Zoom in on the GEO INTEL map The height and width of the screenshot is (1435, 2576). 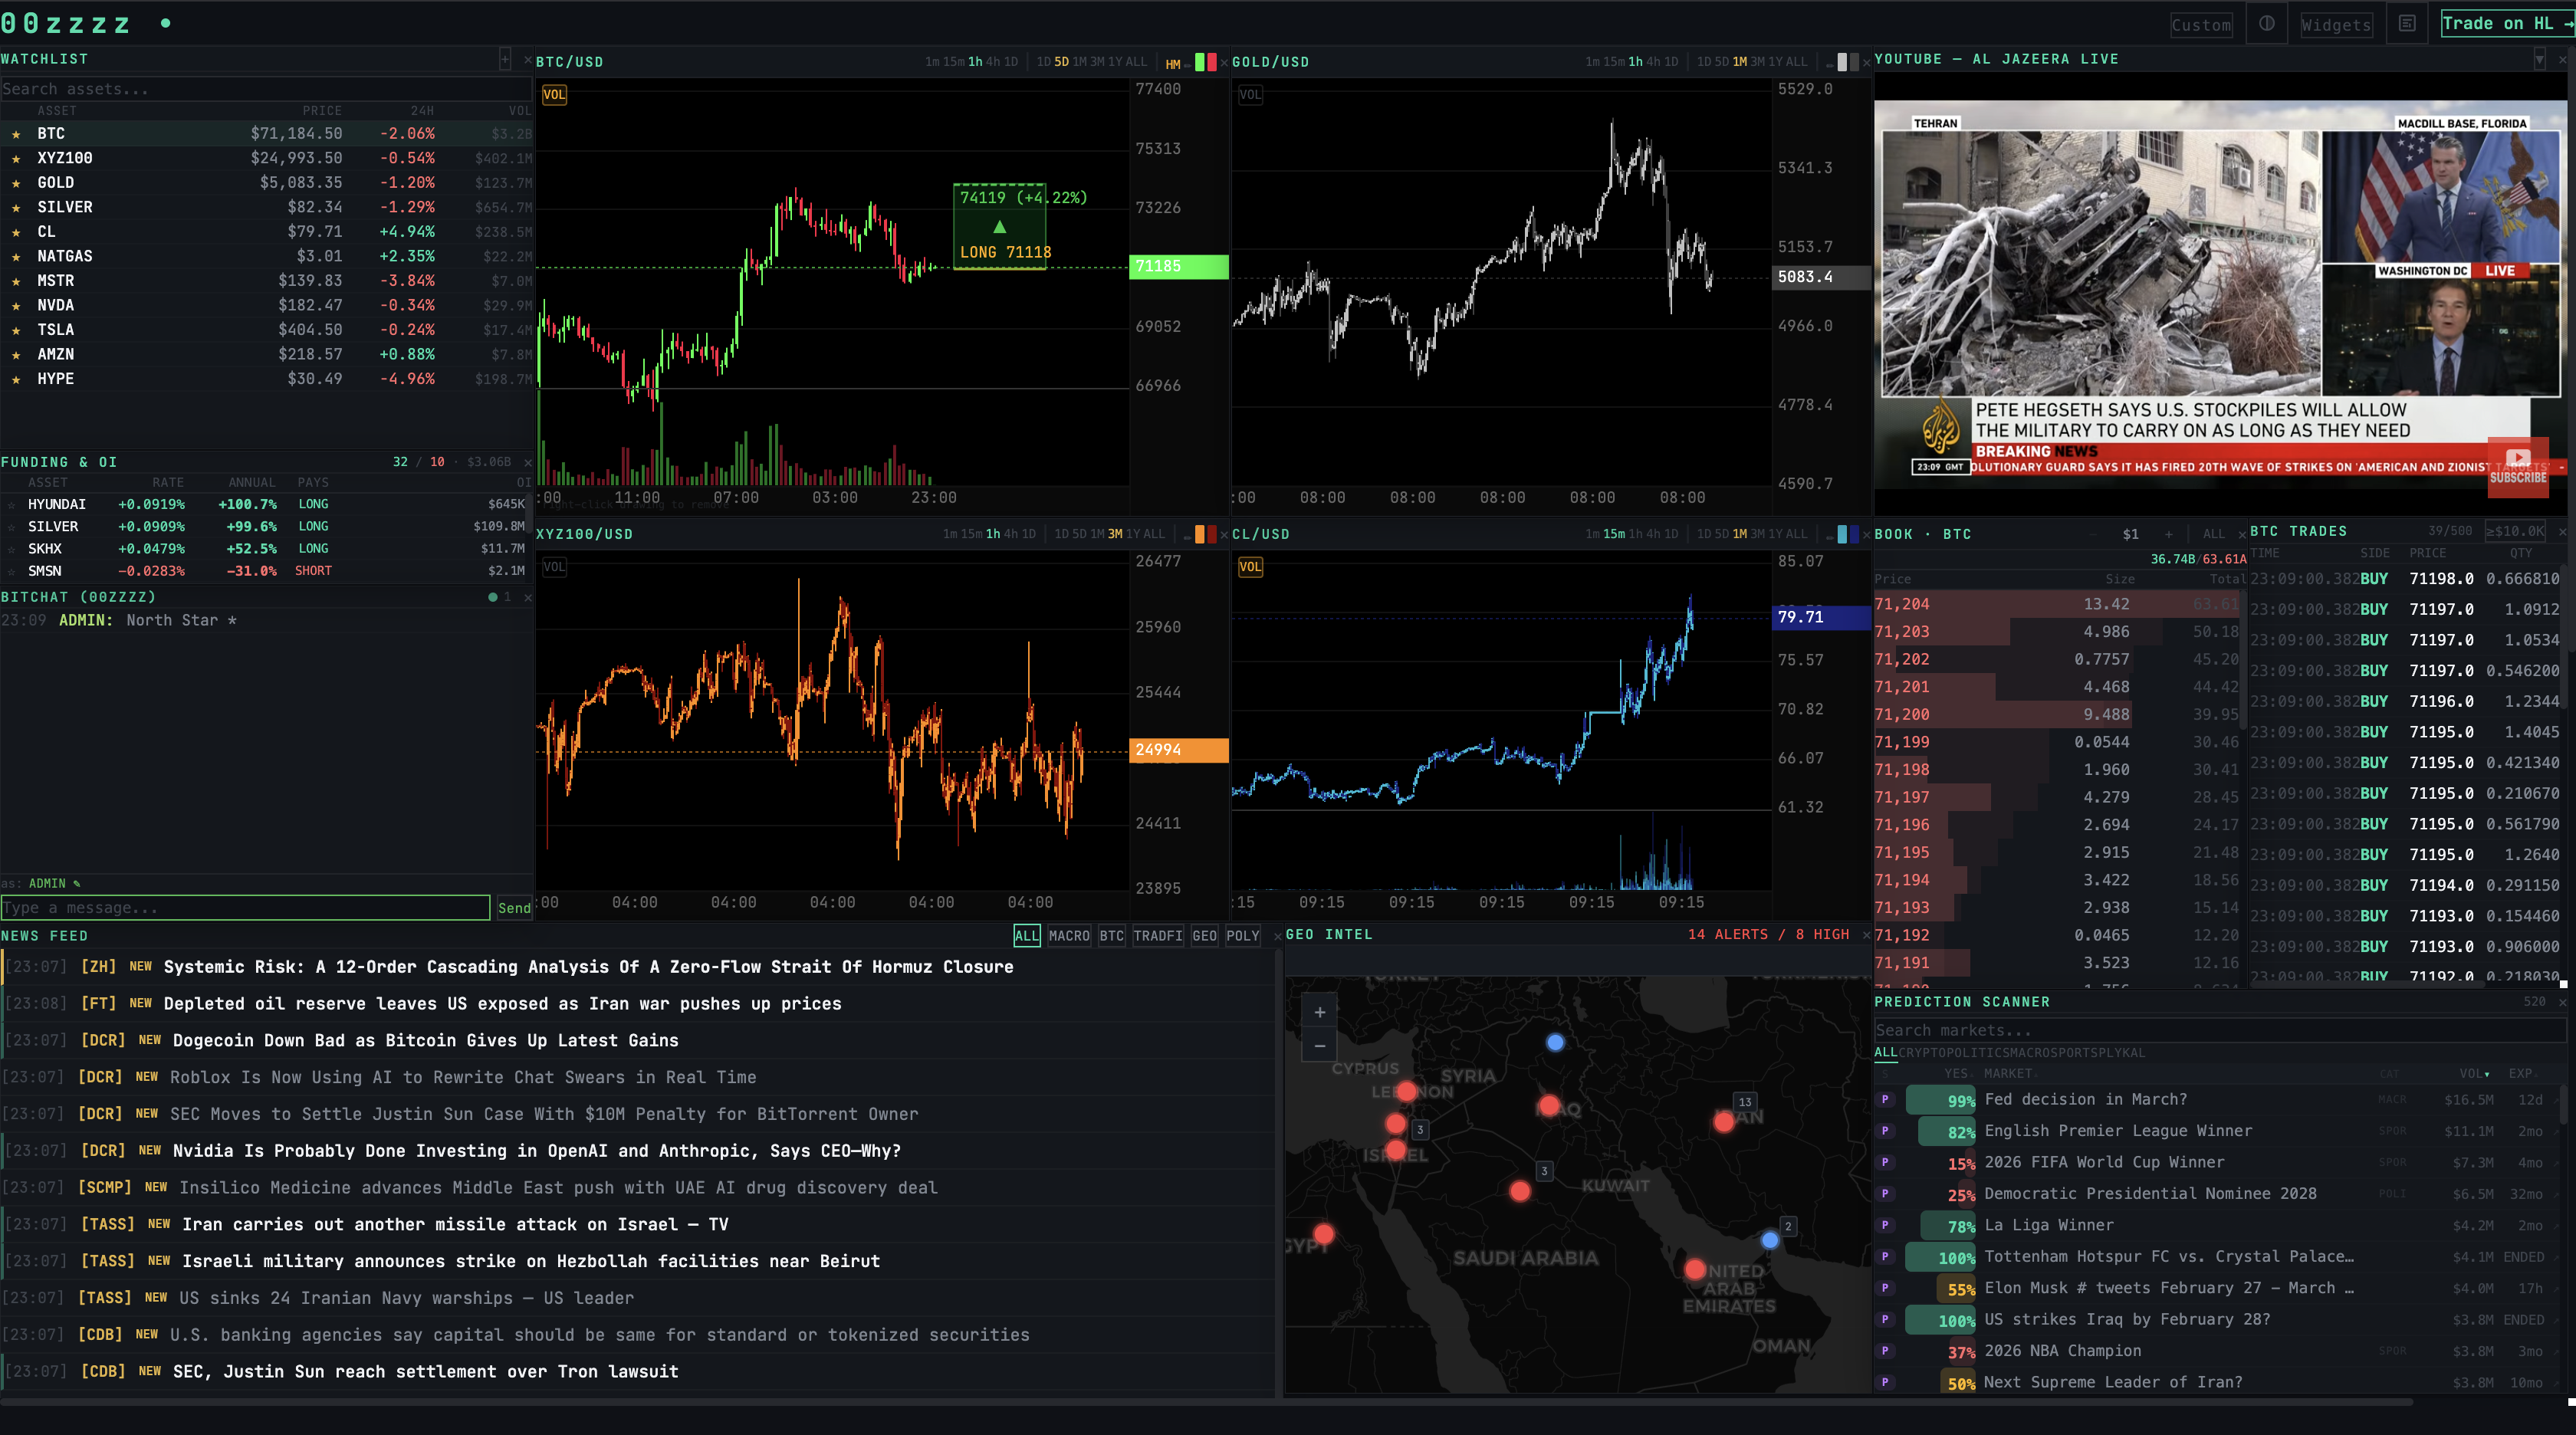(x=1319, y=1012)
